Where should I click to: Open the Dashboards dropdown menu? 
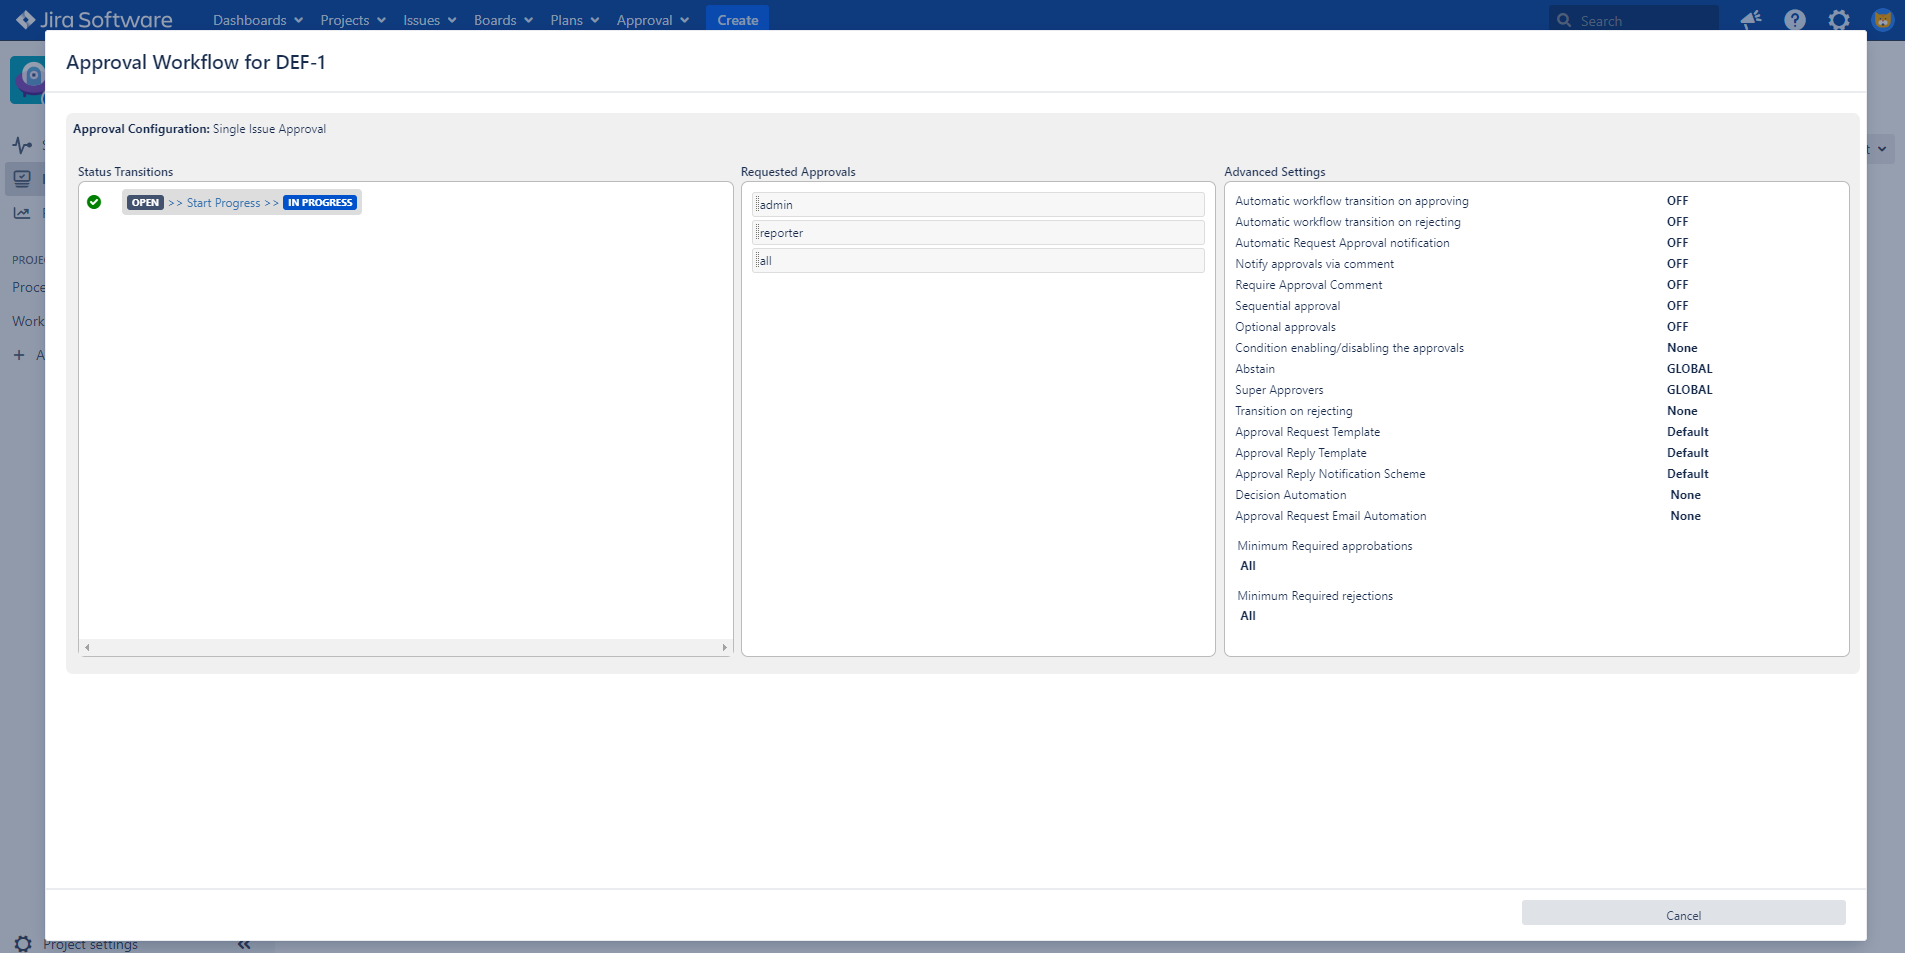(x=258, y=20)
